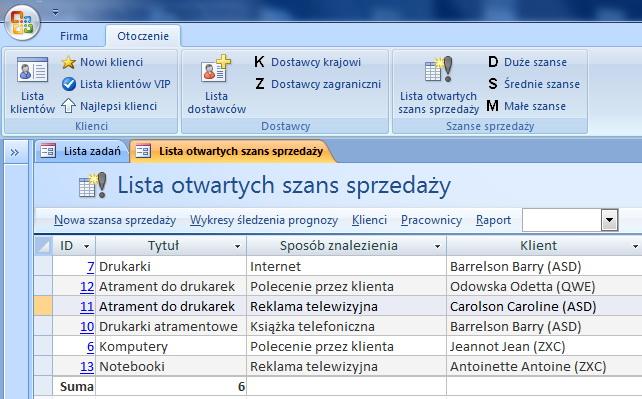Select the row selector for record 11

(x=43, y=307)
